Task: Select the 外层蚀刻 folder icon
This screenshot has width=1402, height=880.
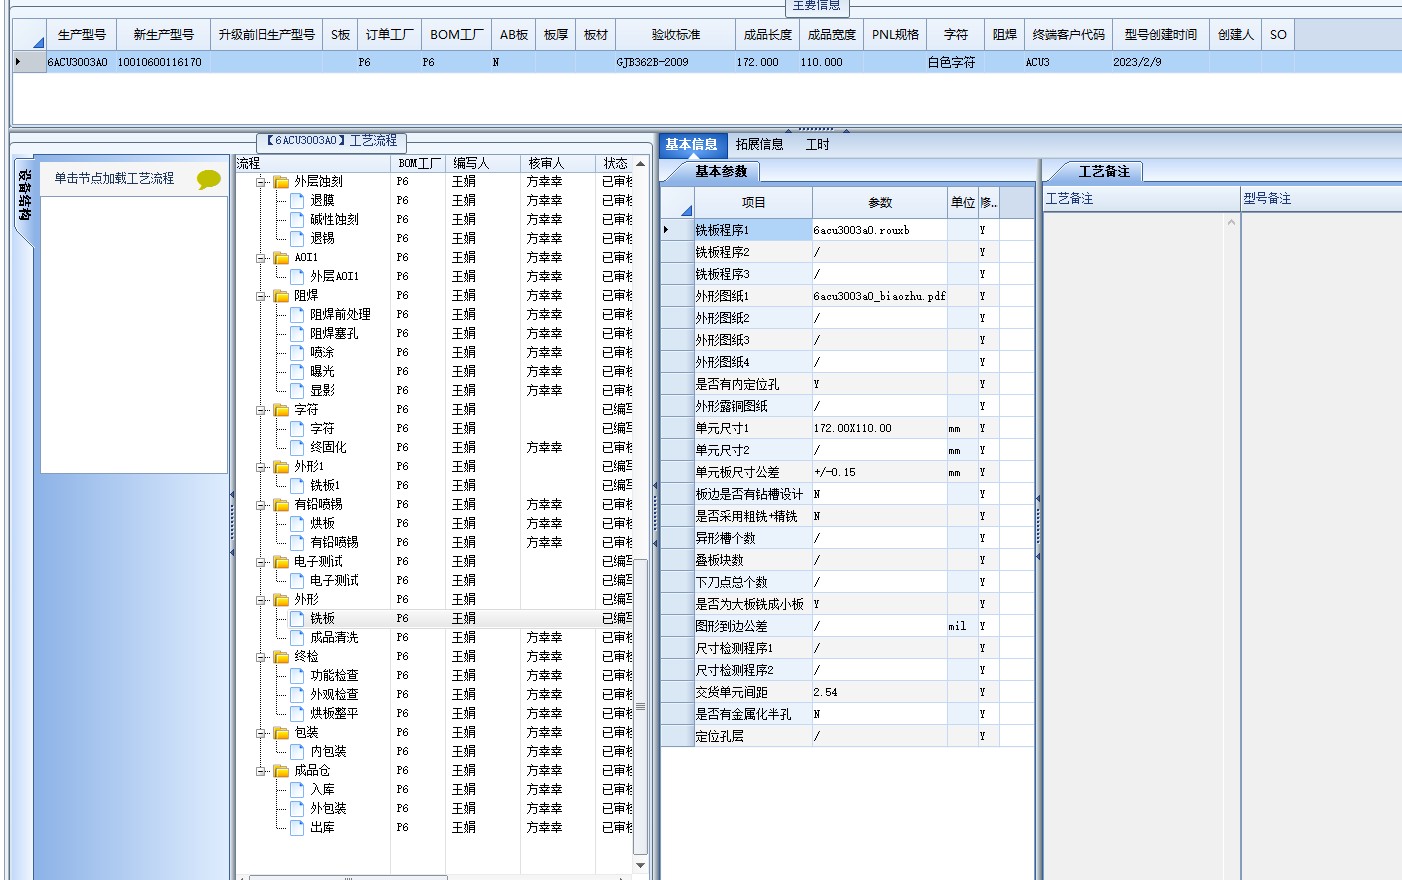Action: (x=281, y=182)
